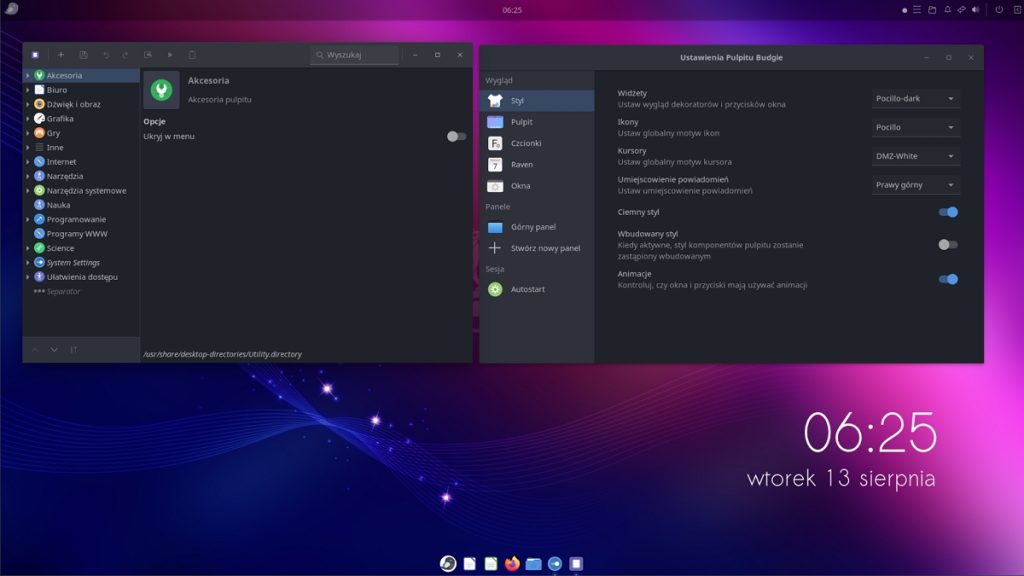
Task: Open the Widżety Pocillo-dark dropdown
Action: point(915,99)
